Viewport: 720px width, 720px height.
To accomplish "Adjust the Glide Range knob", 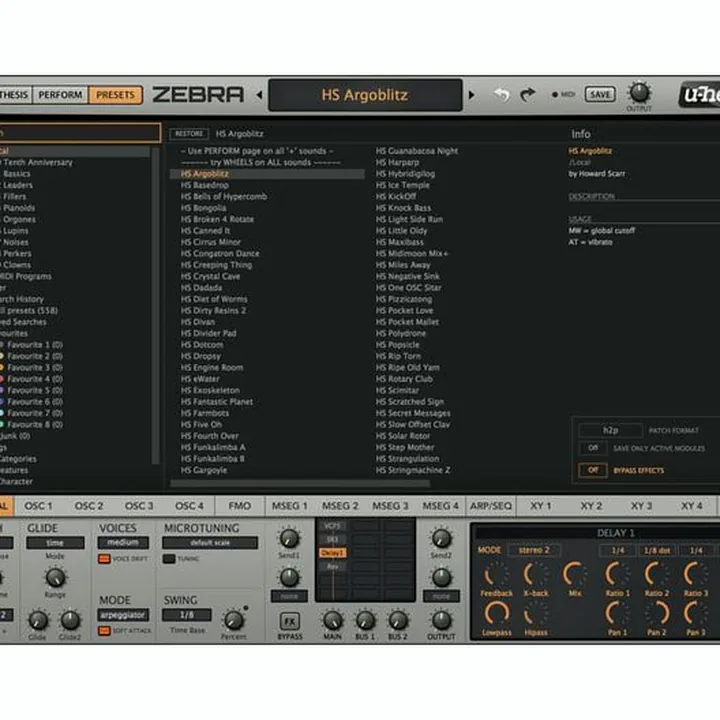I will click(x=55, y=578).
